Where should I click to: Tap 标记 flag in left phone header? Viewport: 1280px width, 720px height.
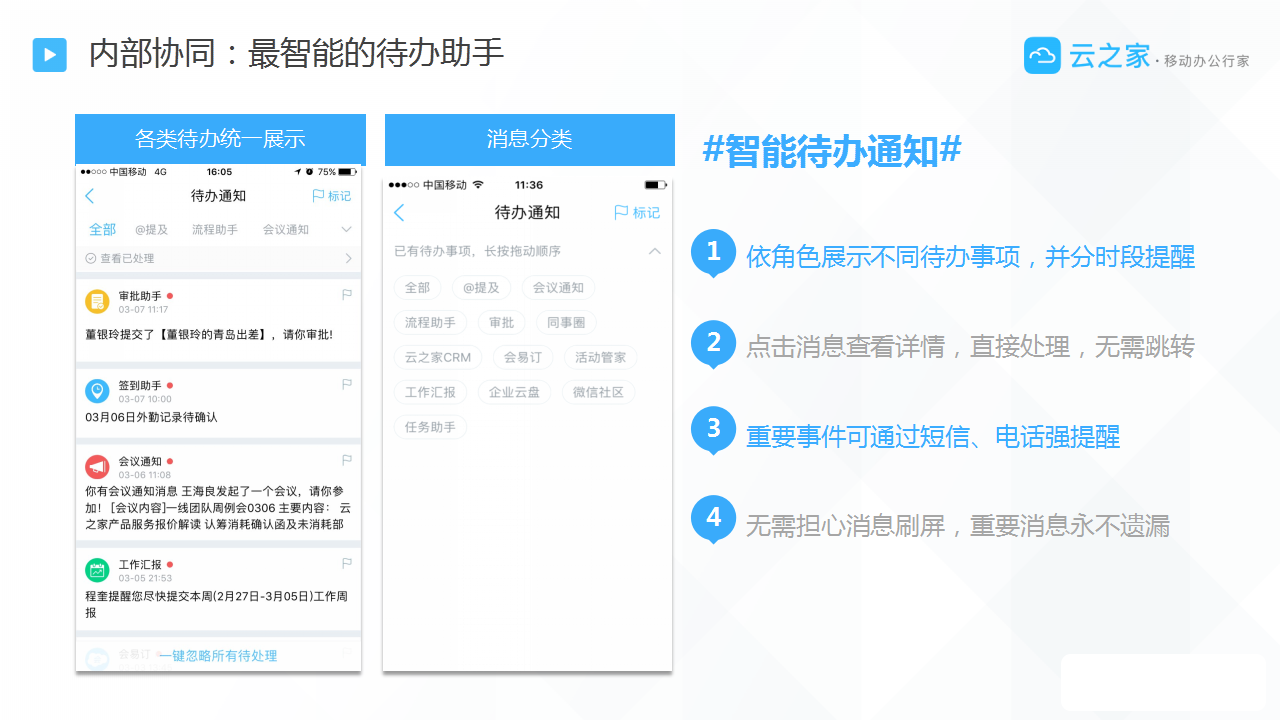point(331,196)
